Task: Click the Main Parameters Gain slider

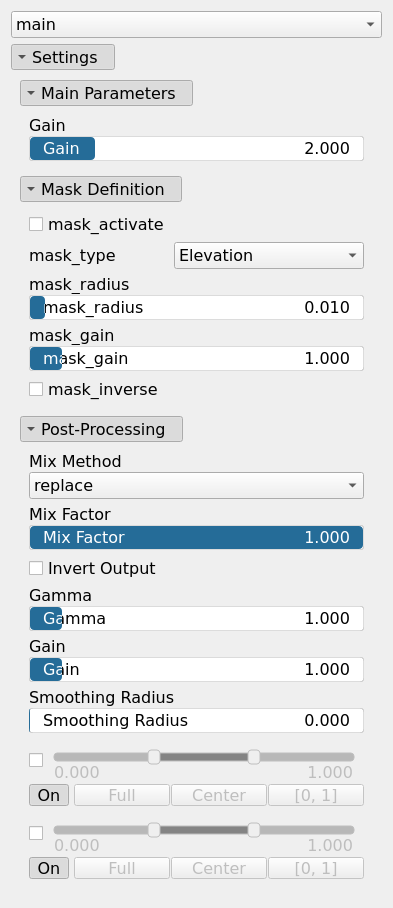Action: (x=196, y=149)
